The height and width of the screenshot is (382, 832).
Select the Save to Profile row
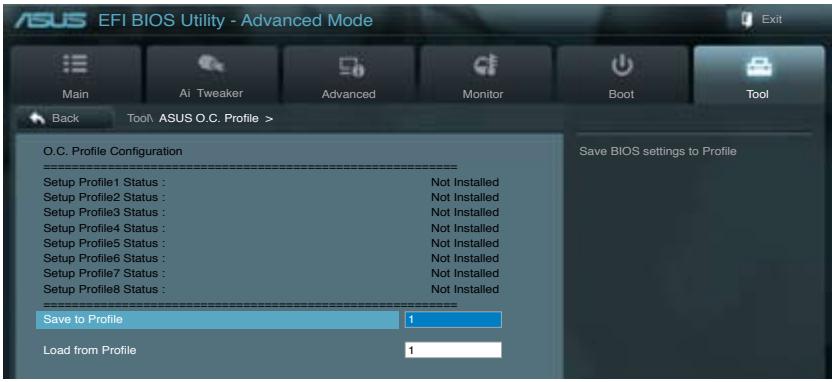[x=217, y=319]
